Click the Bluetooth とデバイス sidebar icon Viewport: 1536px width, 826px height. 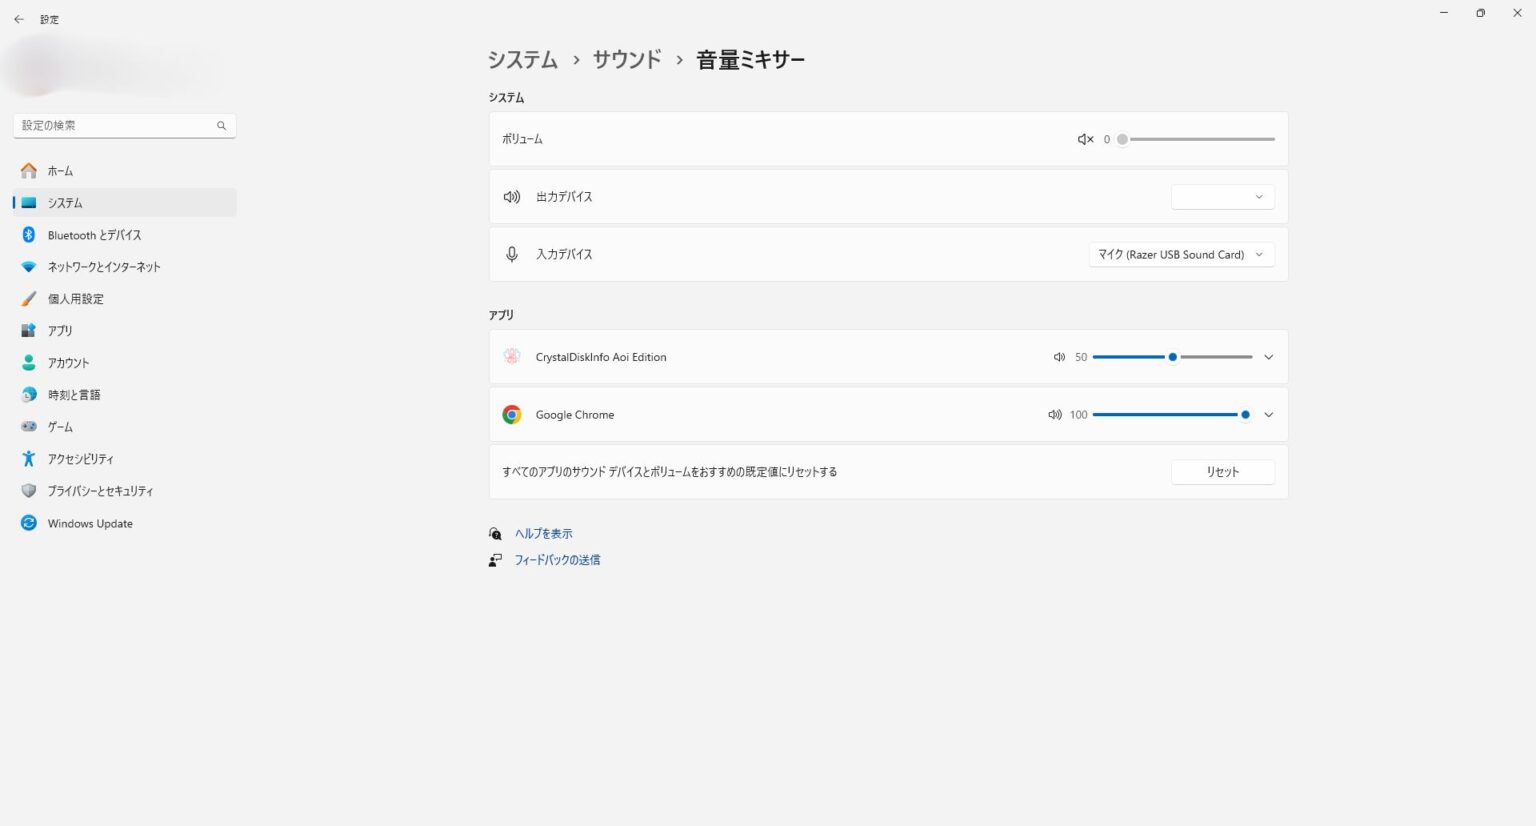(29, 235)
